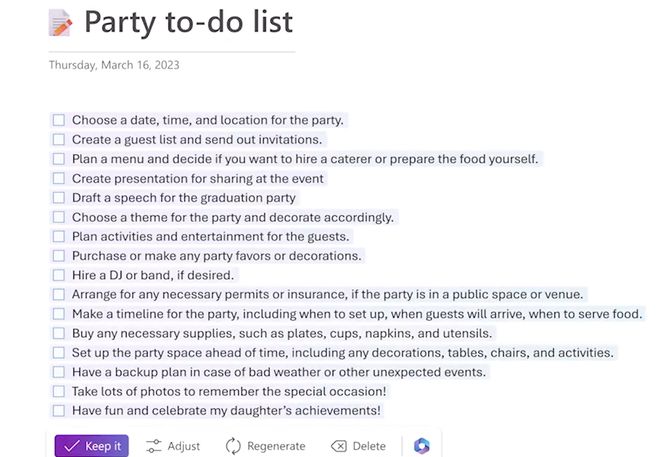Check the 'Take lots of photos' box

tap(59, 391)
